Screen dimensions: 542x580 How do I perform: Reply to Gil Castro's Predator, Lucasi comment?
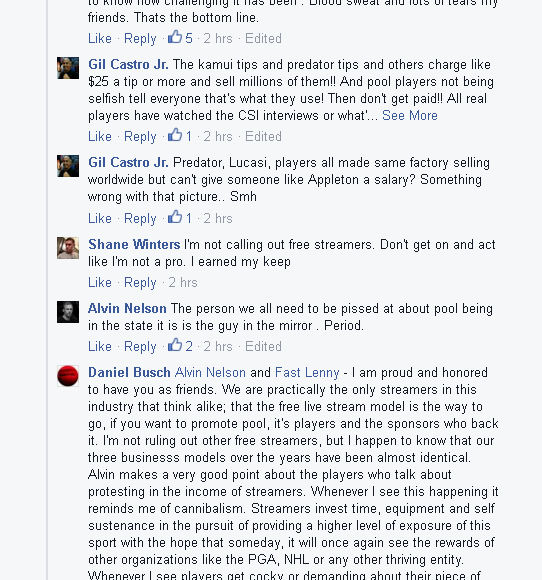tap(140, 219)
